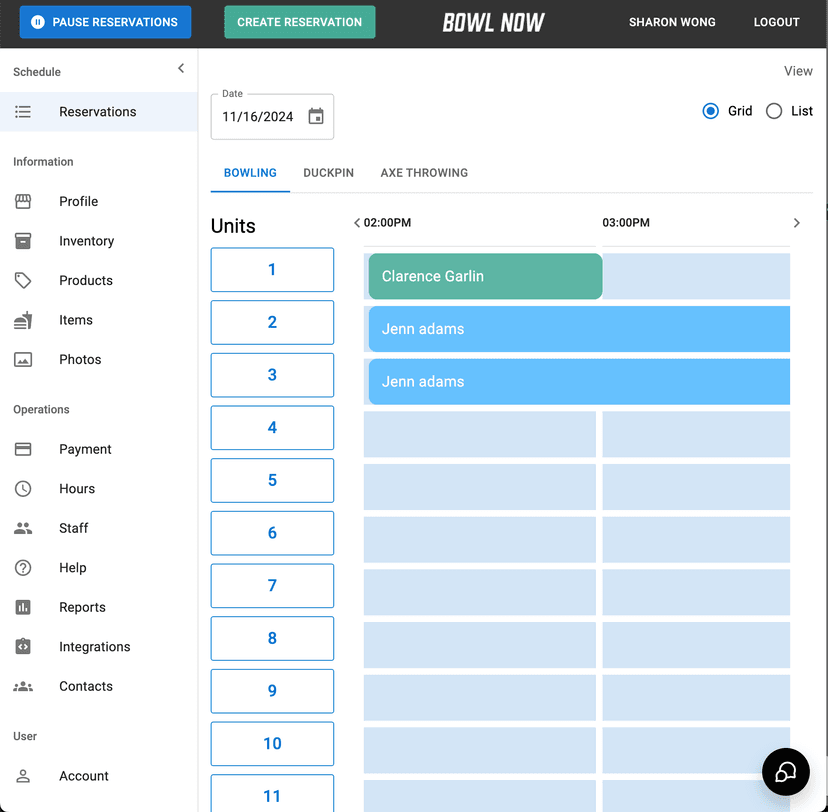Click the Profile storefront icon
828x812 pixels.
point(23,201)
